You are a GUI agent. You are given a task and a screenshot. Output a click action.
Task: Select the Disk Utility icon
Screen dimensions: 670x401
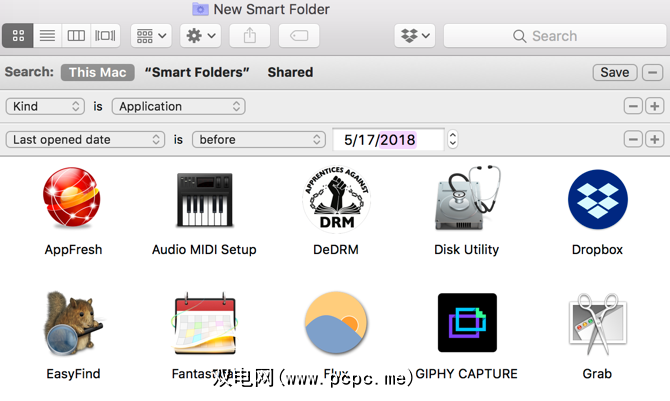467,198
